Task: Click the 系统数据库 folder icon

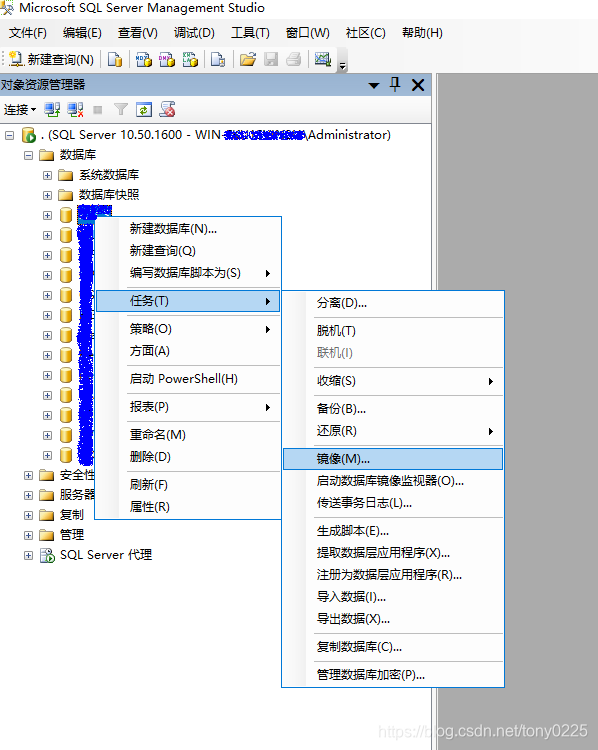Action: tap(66, 175)
